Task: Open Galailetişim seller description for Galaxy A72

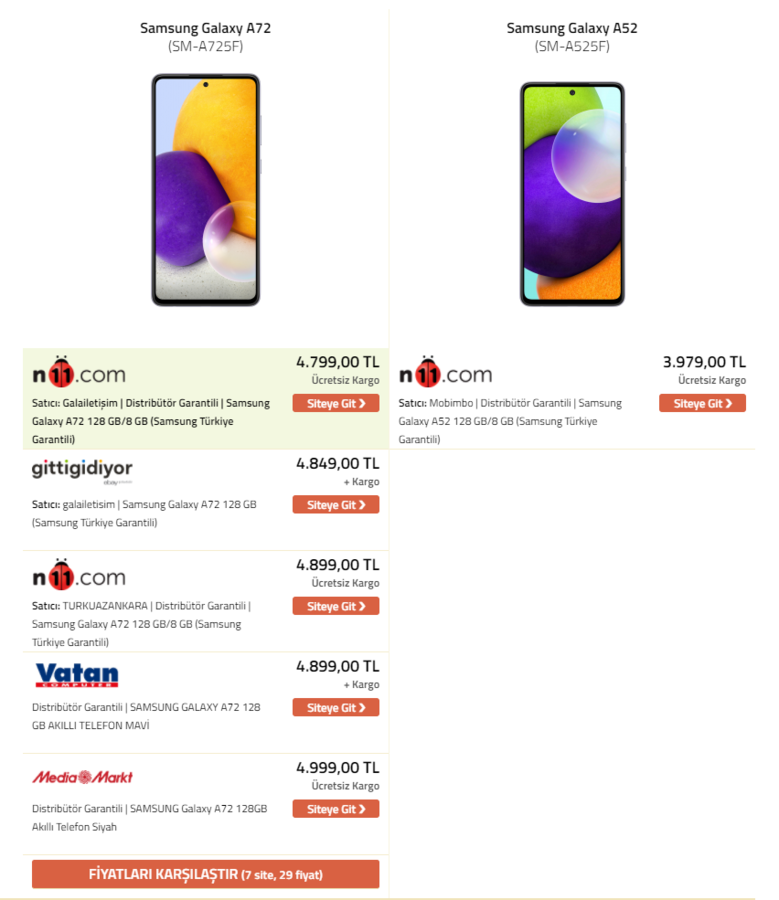Action: tap(151, 421)
